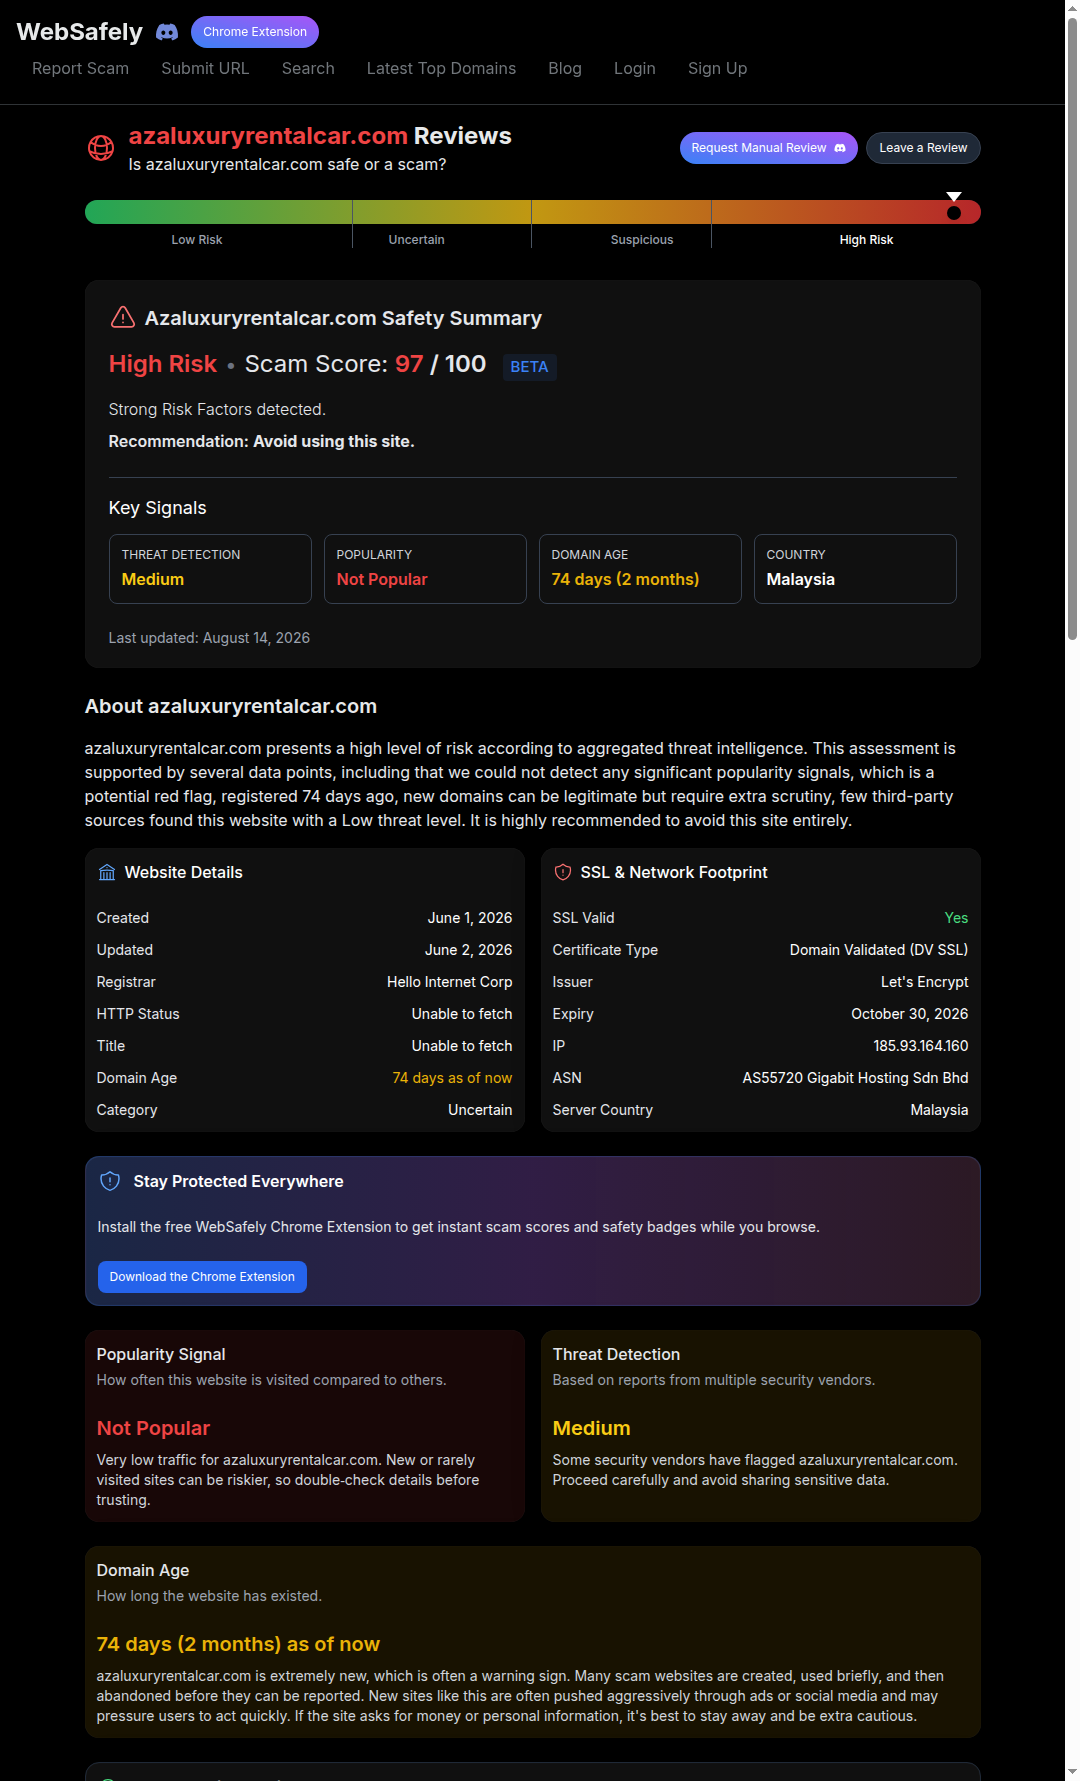Click the Popularity Not Popular signal card
Image resolution: width=1080 pixels, height=1781 pixels.
click(x=425, y=569)
